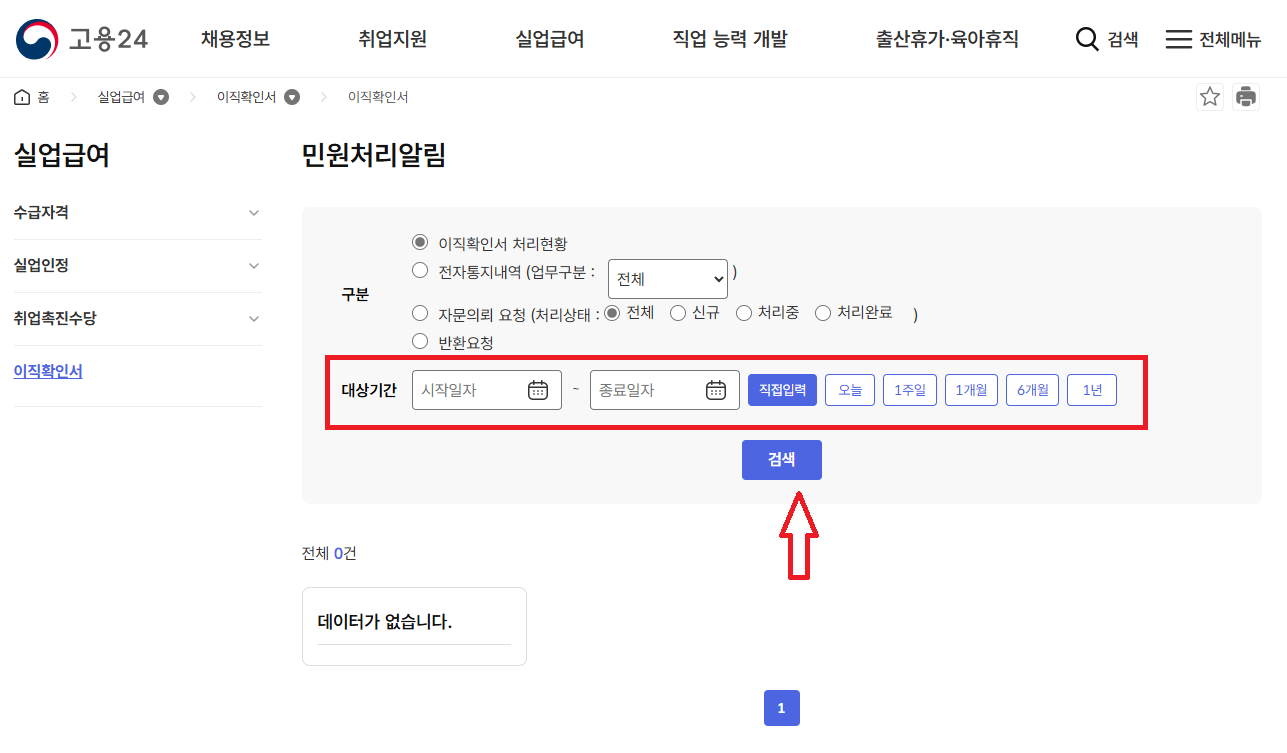
Task: Select 신규 as the processing status
Action: (677, 313)
